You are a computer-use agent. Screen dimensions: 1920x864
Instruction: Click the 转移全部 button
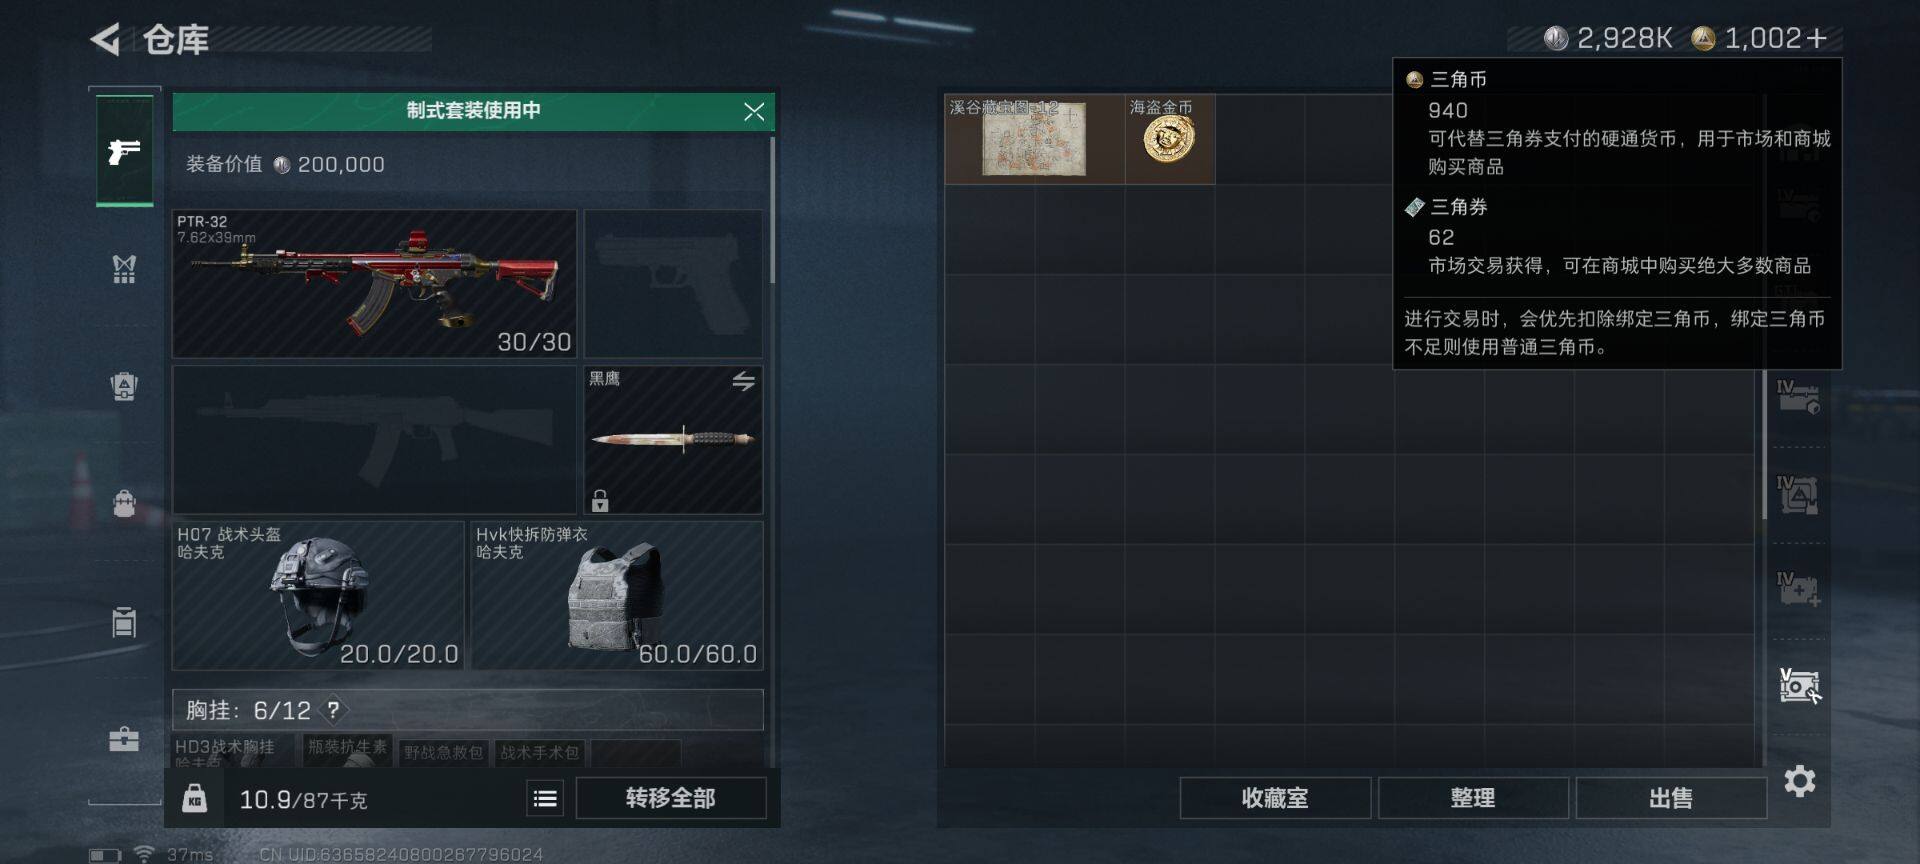click(x=671, y=798)
